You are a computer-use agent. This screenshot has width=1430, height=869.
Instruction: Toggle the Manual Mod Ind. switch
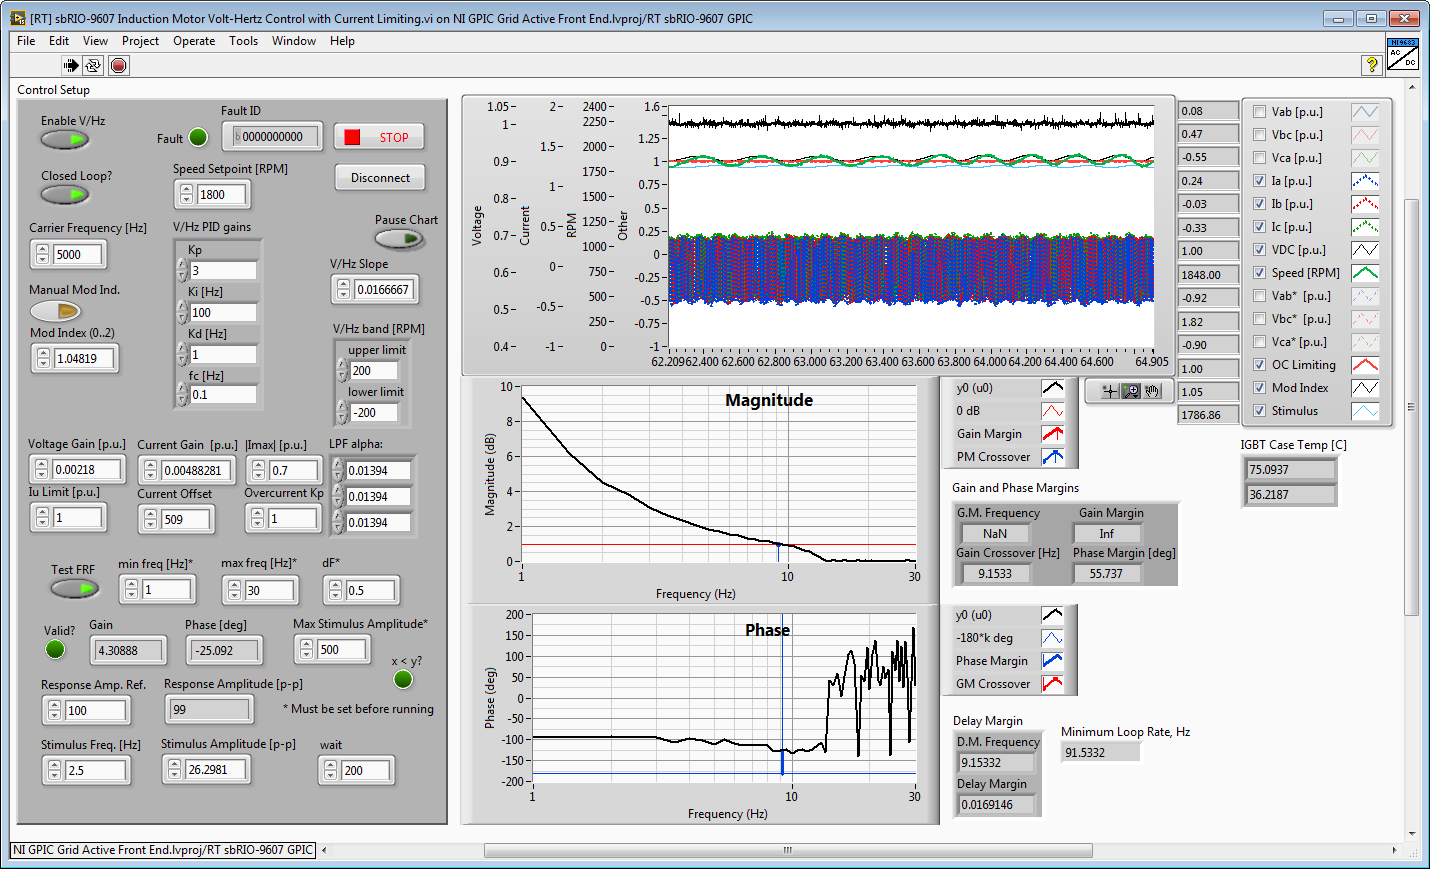(x=55, y=311)
